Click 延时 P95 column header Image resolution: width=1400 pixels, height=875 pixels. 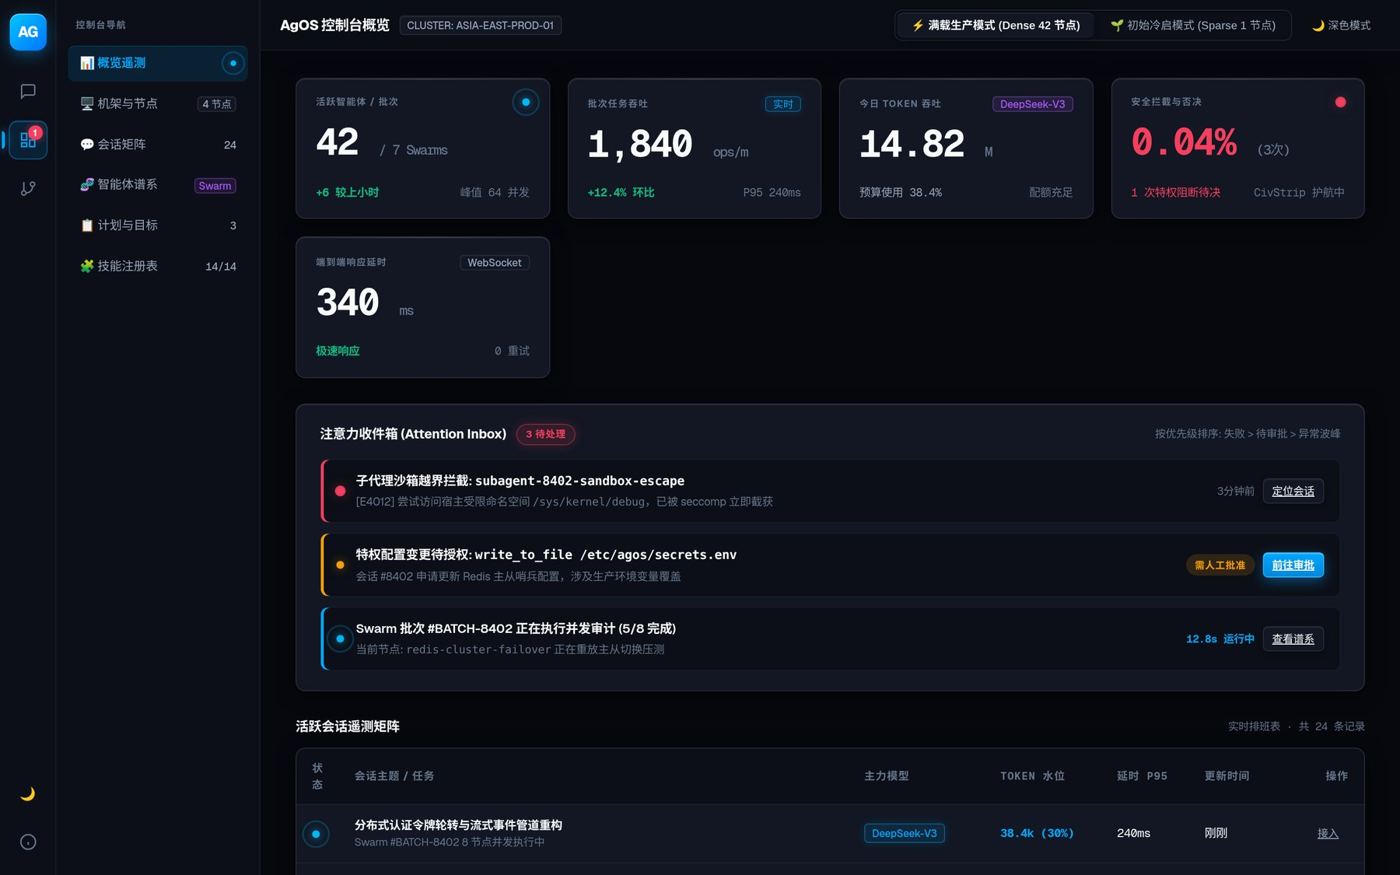click(x=1142, y=776)
